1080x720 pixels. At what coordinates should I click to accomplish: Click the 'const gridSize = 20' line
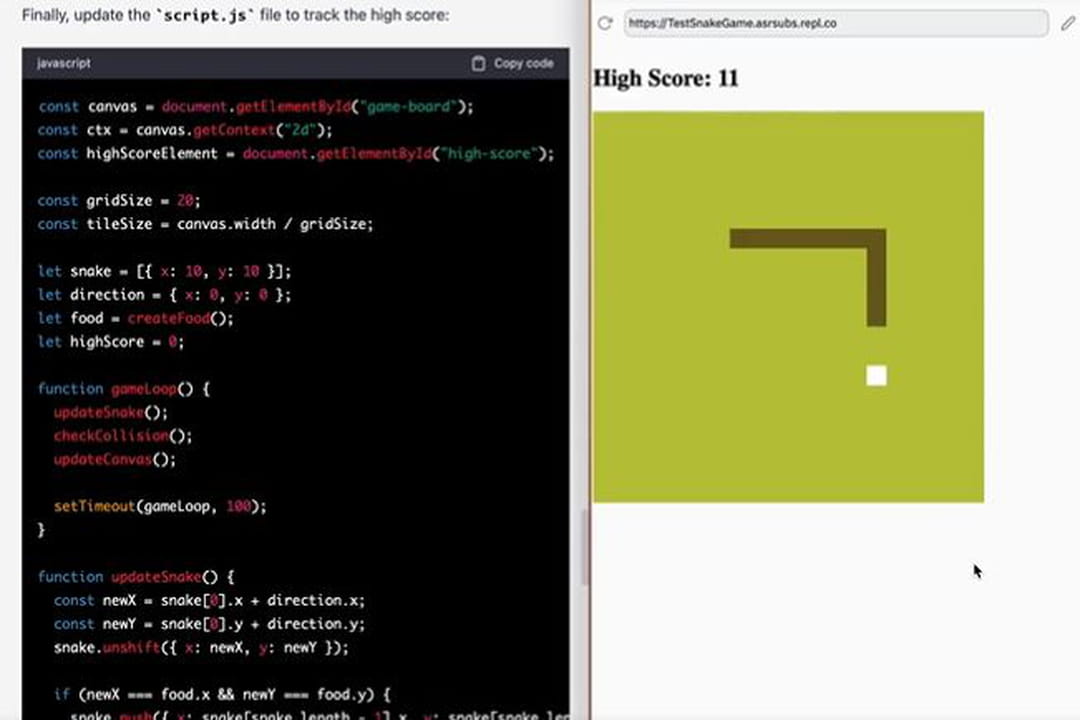point(119,201)
